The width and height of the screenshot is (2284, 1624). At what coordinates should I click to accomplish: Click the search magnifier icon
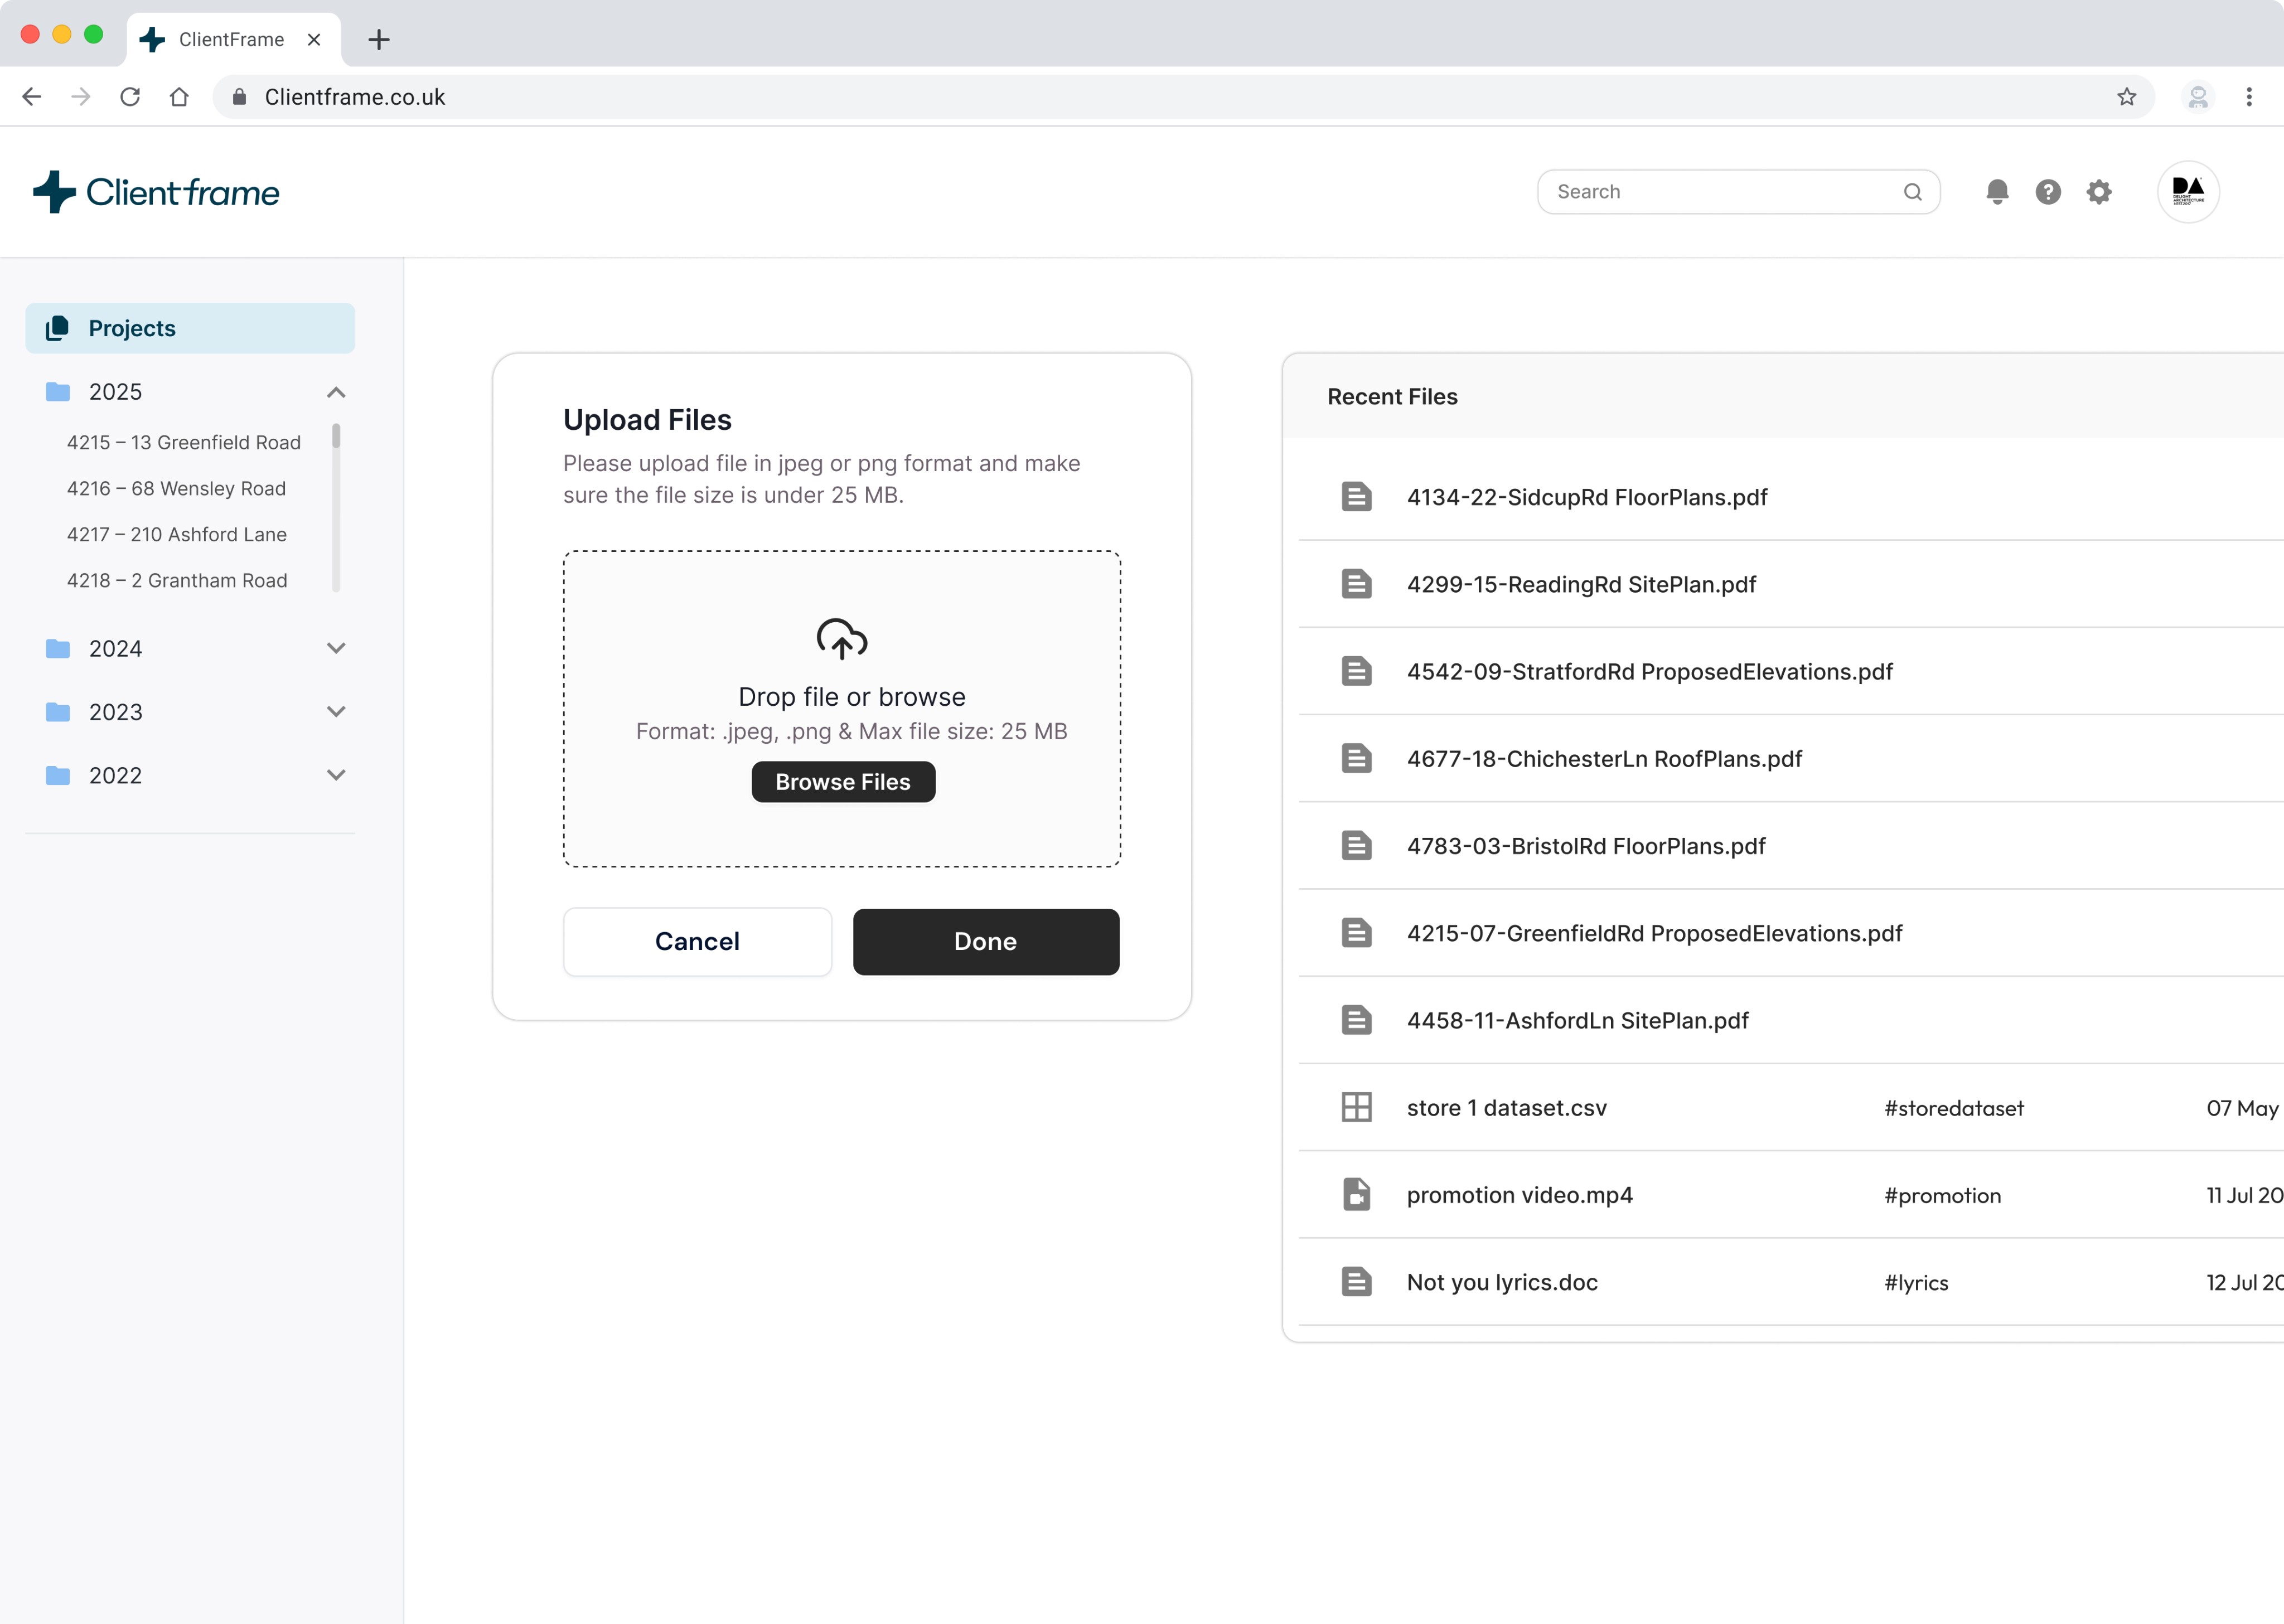pyautogui.click(x=1912, y=192)
